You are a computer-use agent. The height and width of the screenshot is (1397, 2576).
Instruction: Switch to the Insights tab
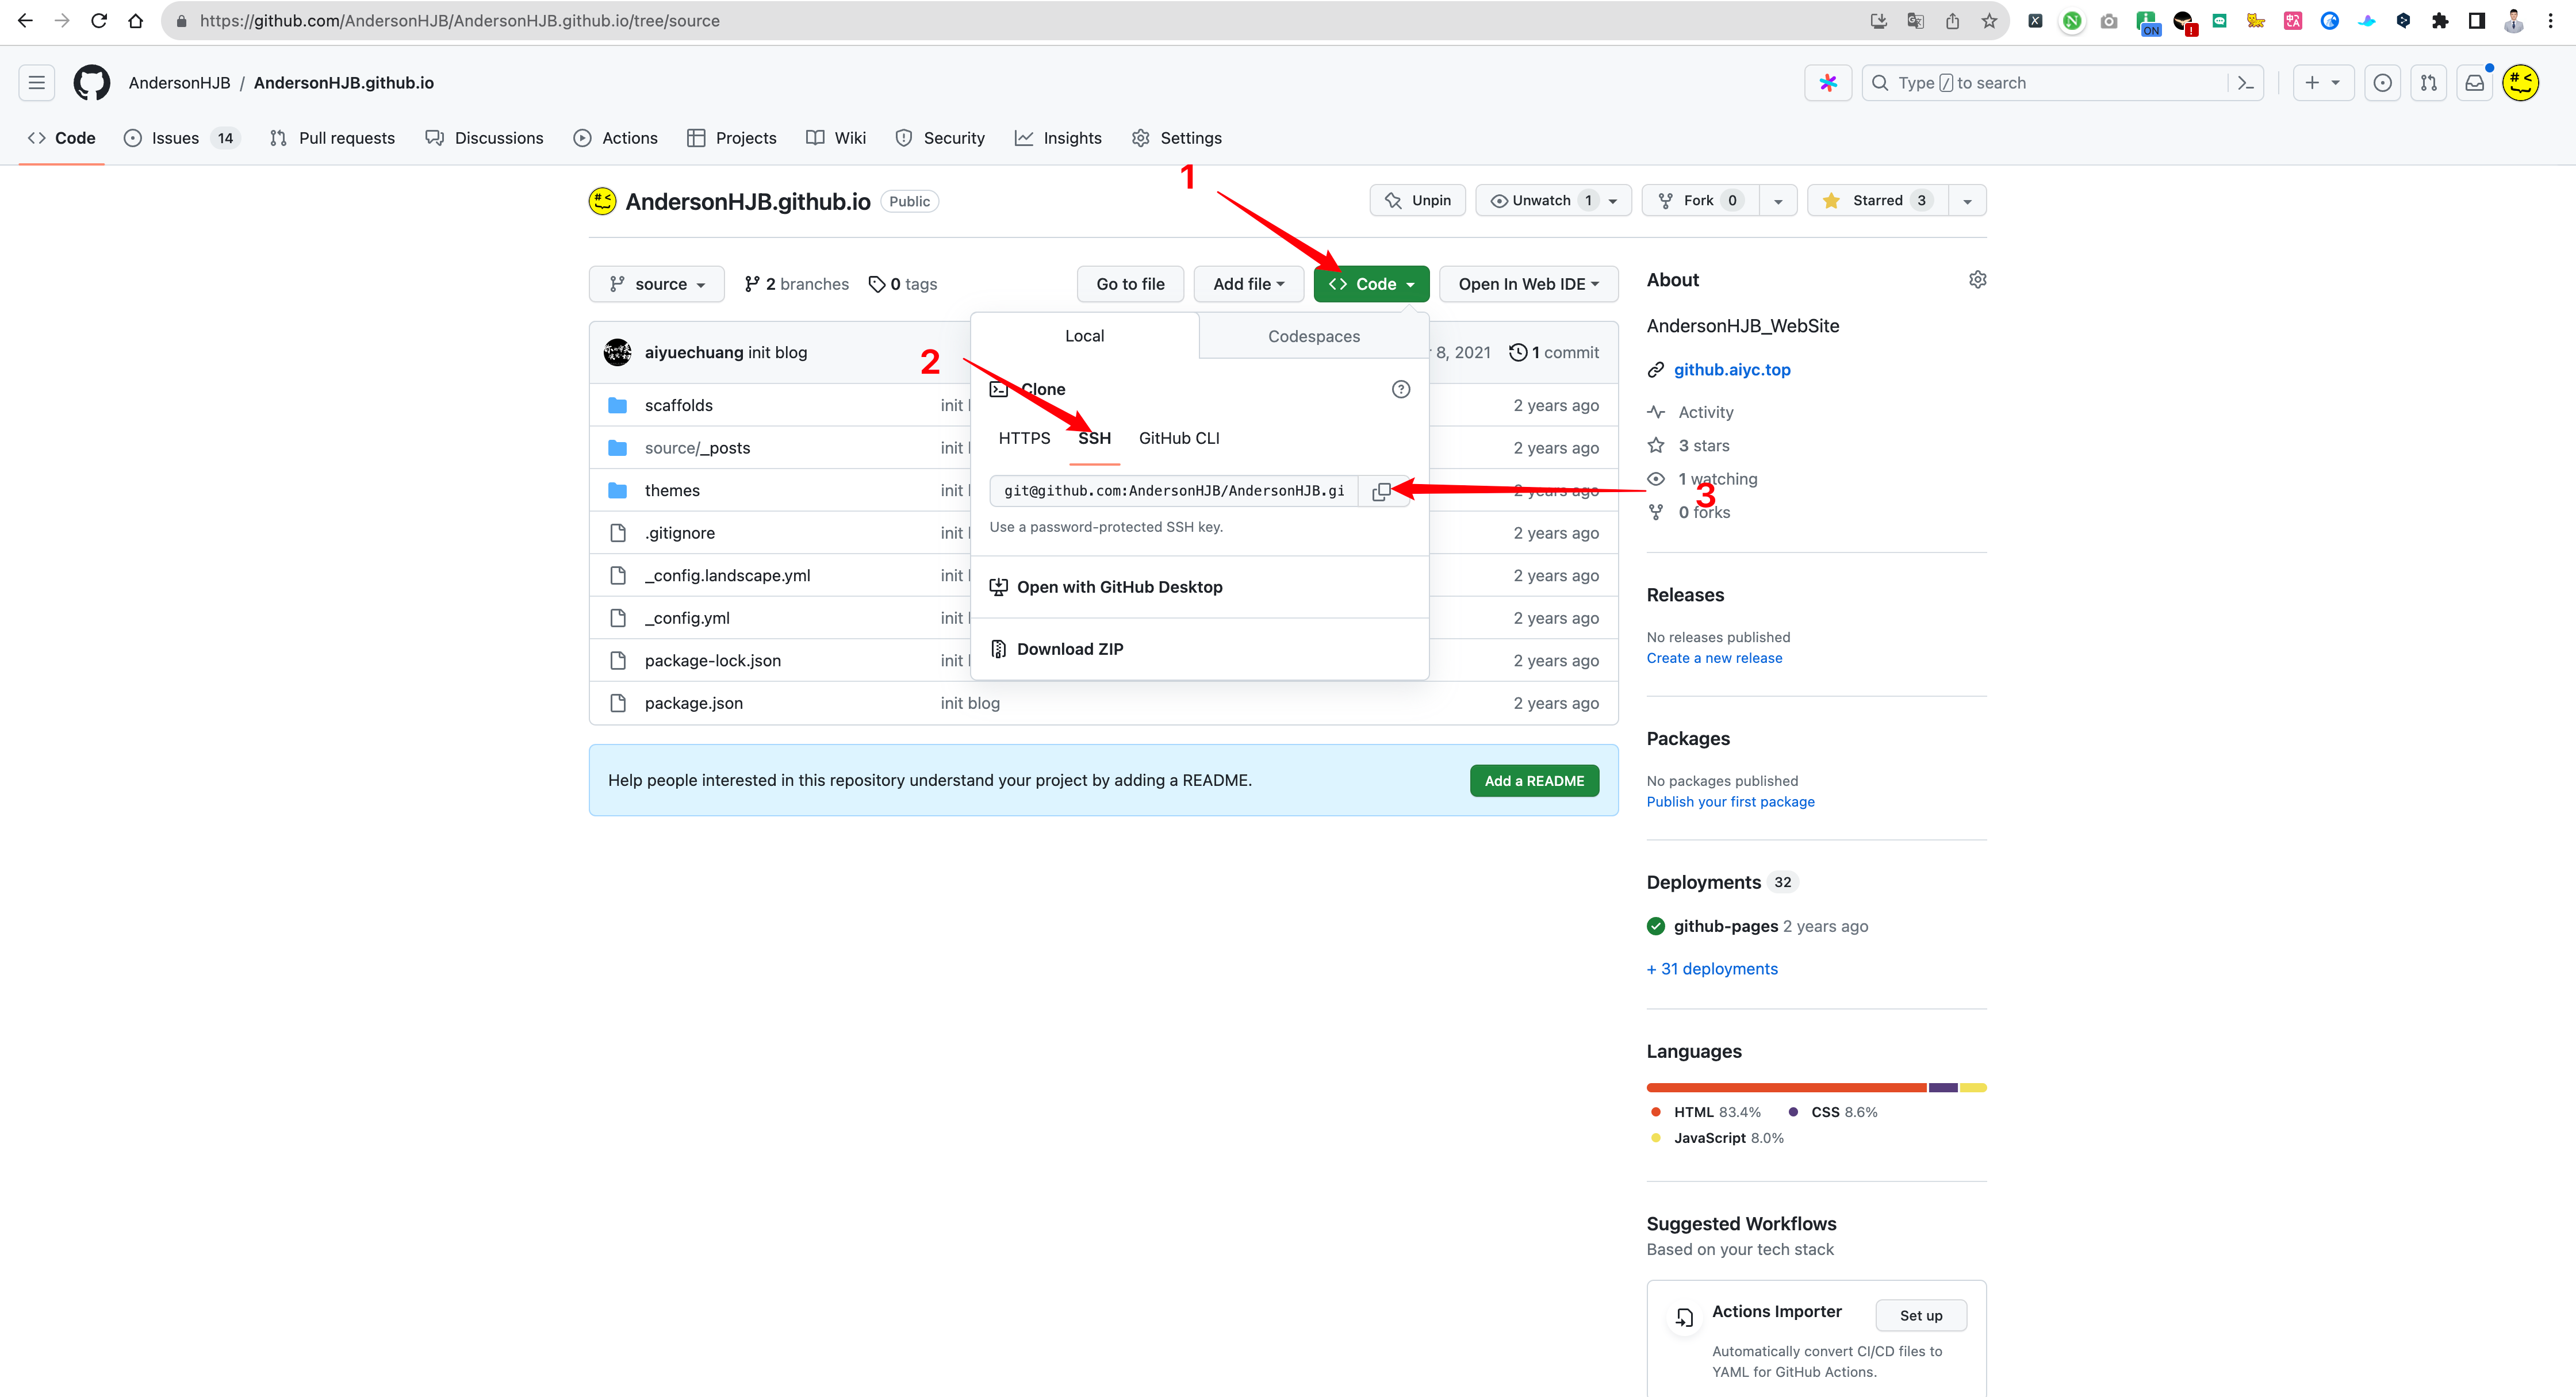pos(1058,138)
